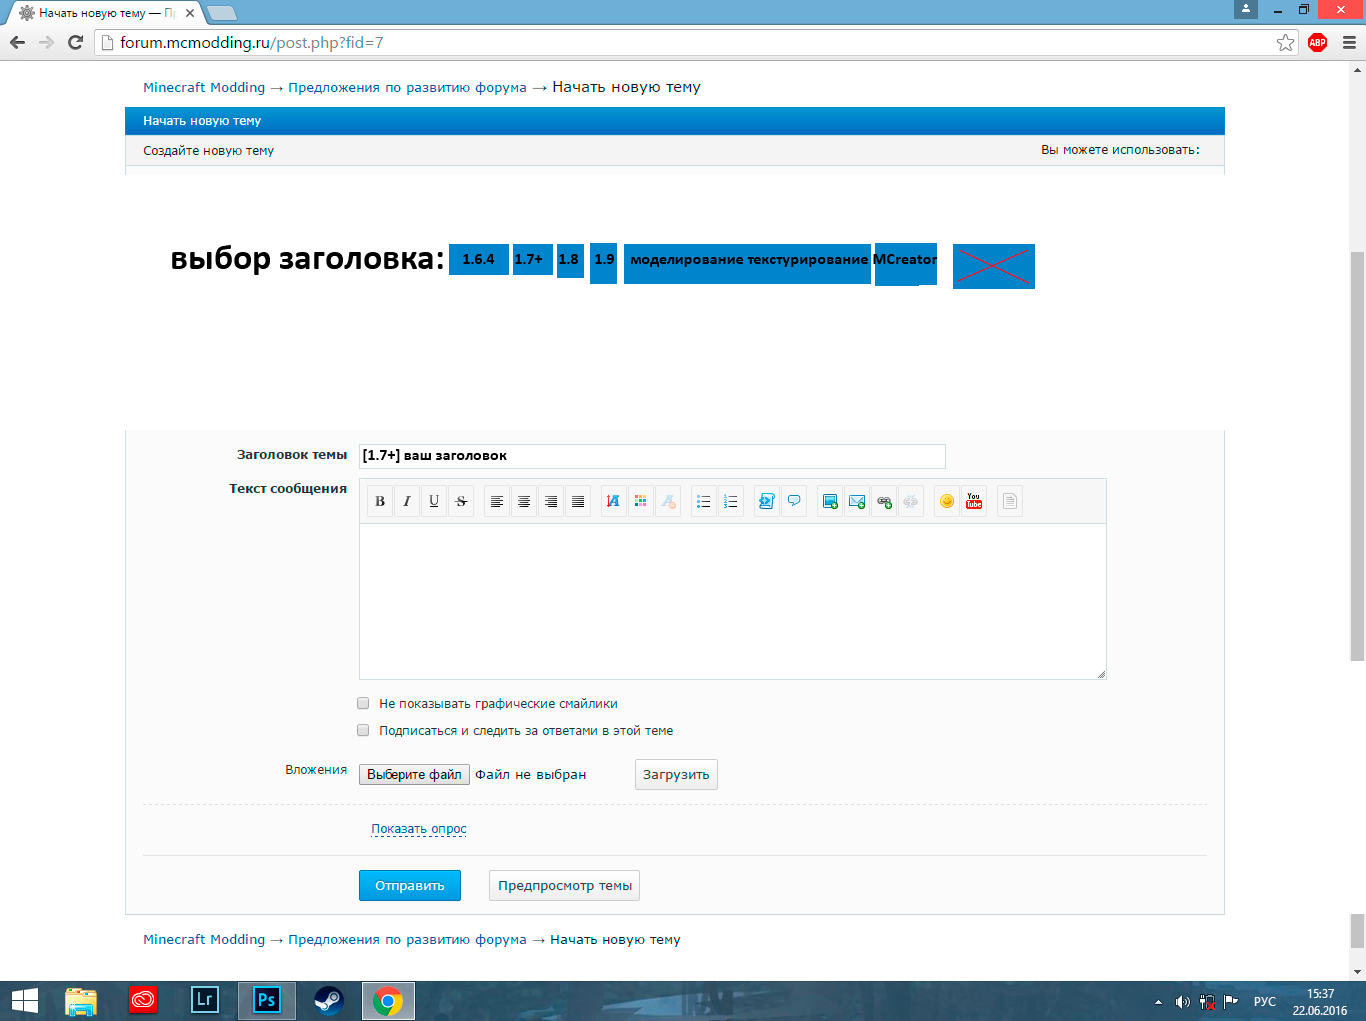This screenshot has height=1021, width=1366.
Task: Open top 'Предложения по развитию форума' breadcrumb
Action: point(407,87)
